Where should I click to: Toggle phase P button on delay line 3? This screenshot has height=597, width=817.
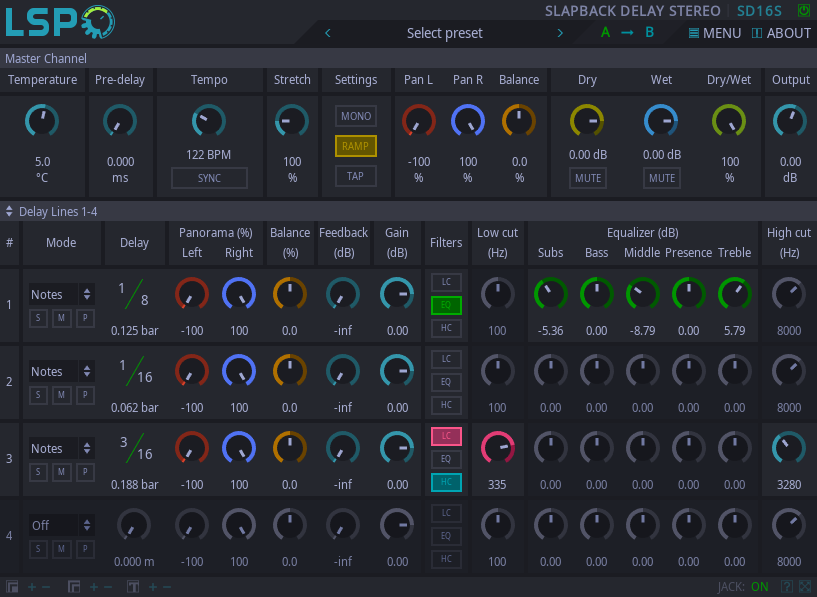pos(85,472)
